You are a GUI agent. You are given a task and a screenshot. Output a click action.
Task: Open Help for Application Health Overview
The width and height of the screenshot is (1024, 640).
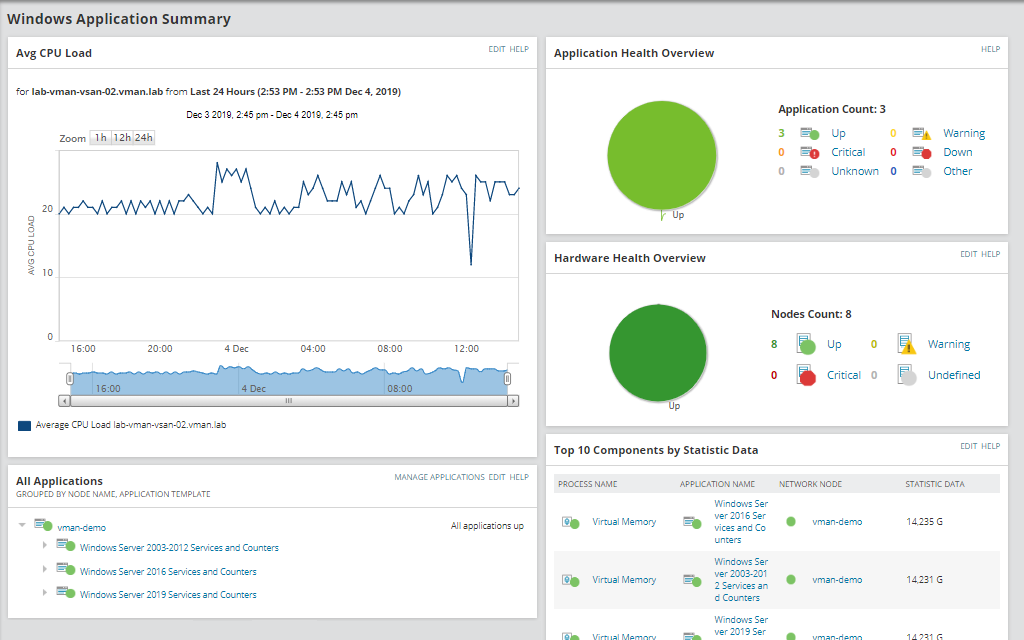point(990,49)
